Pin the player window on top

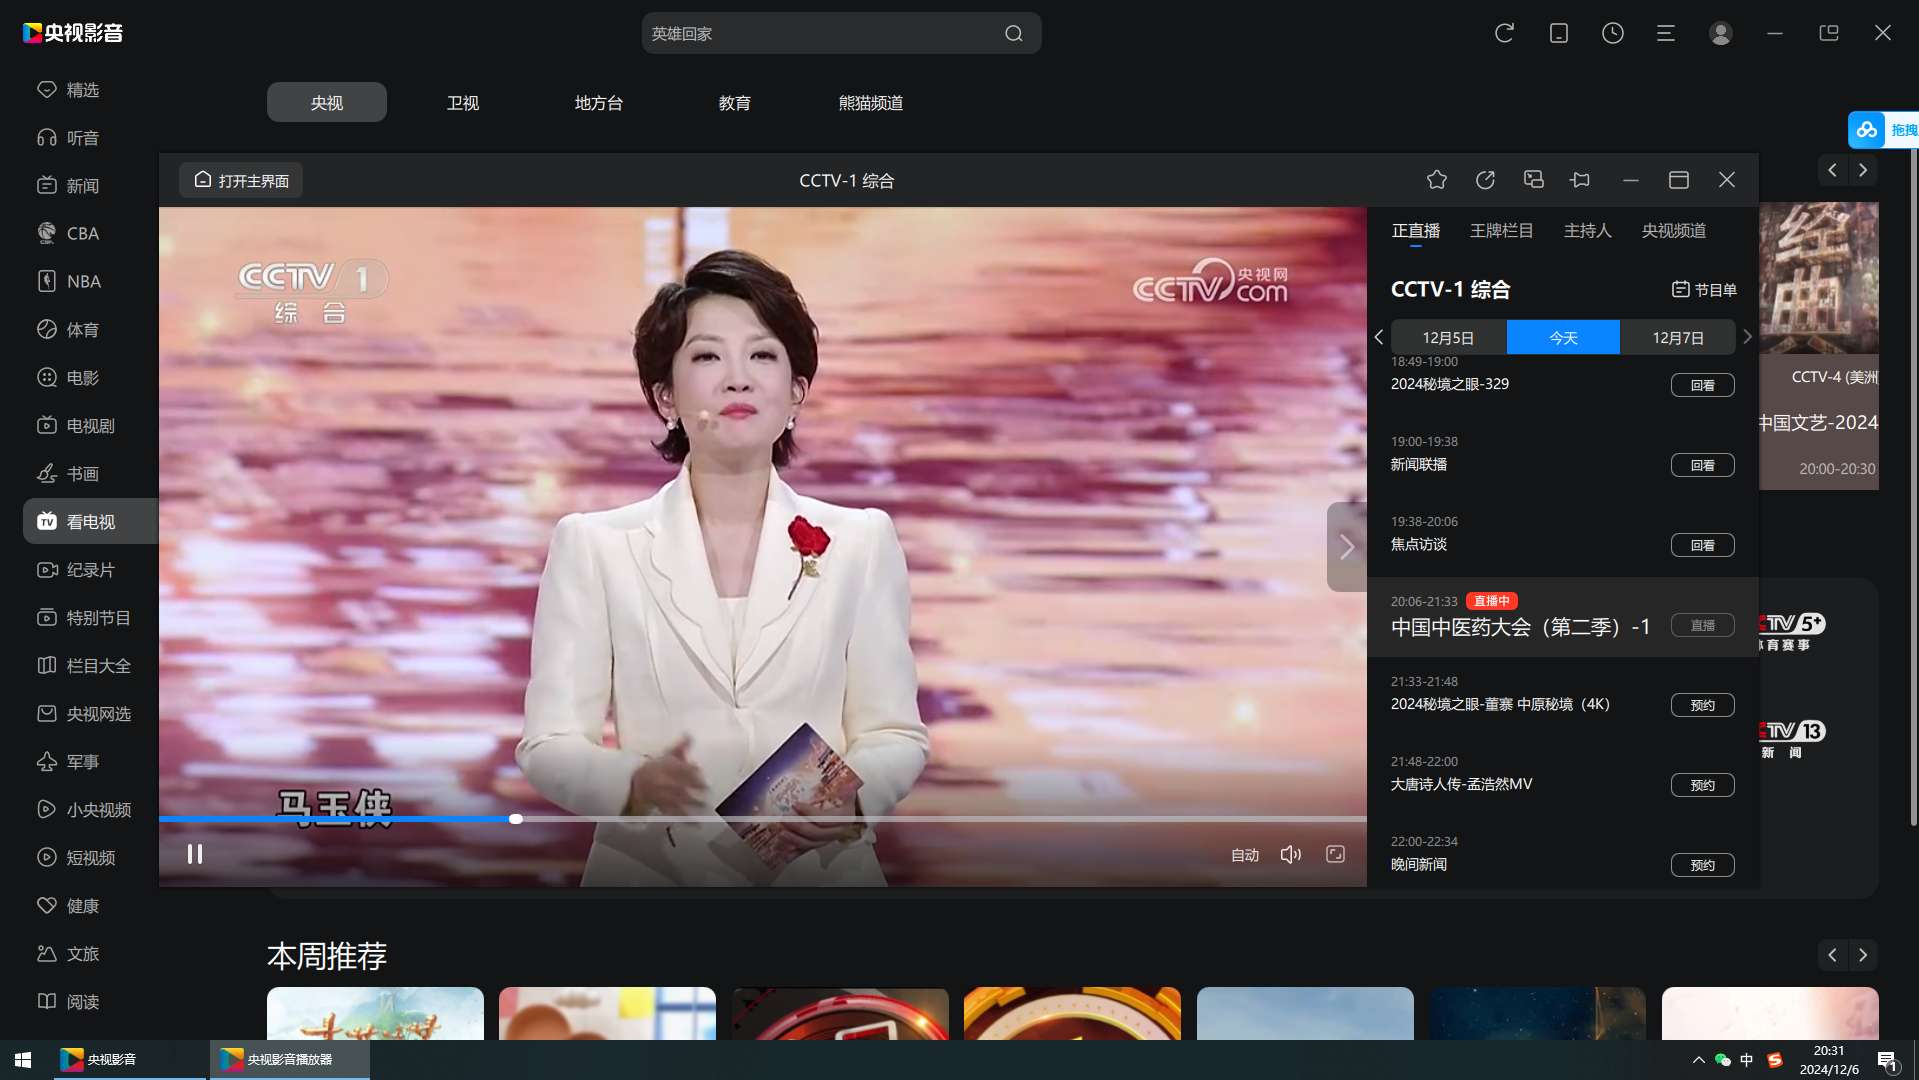pyautogui.click(x=1581, y=180)
